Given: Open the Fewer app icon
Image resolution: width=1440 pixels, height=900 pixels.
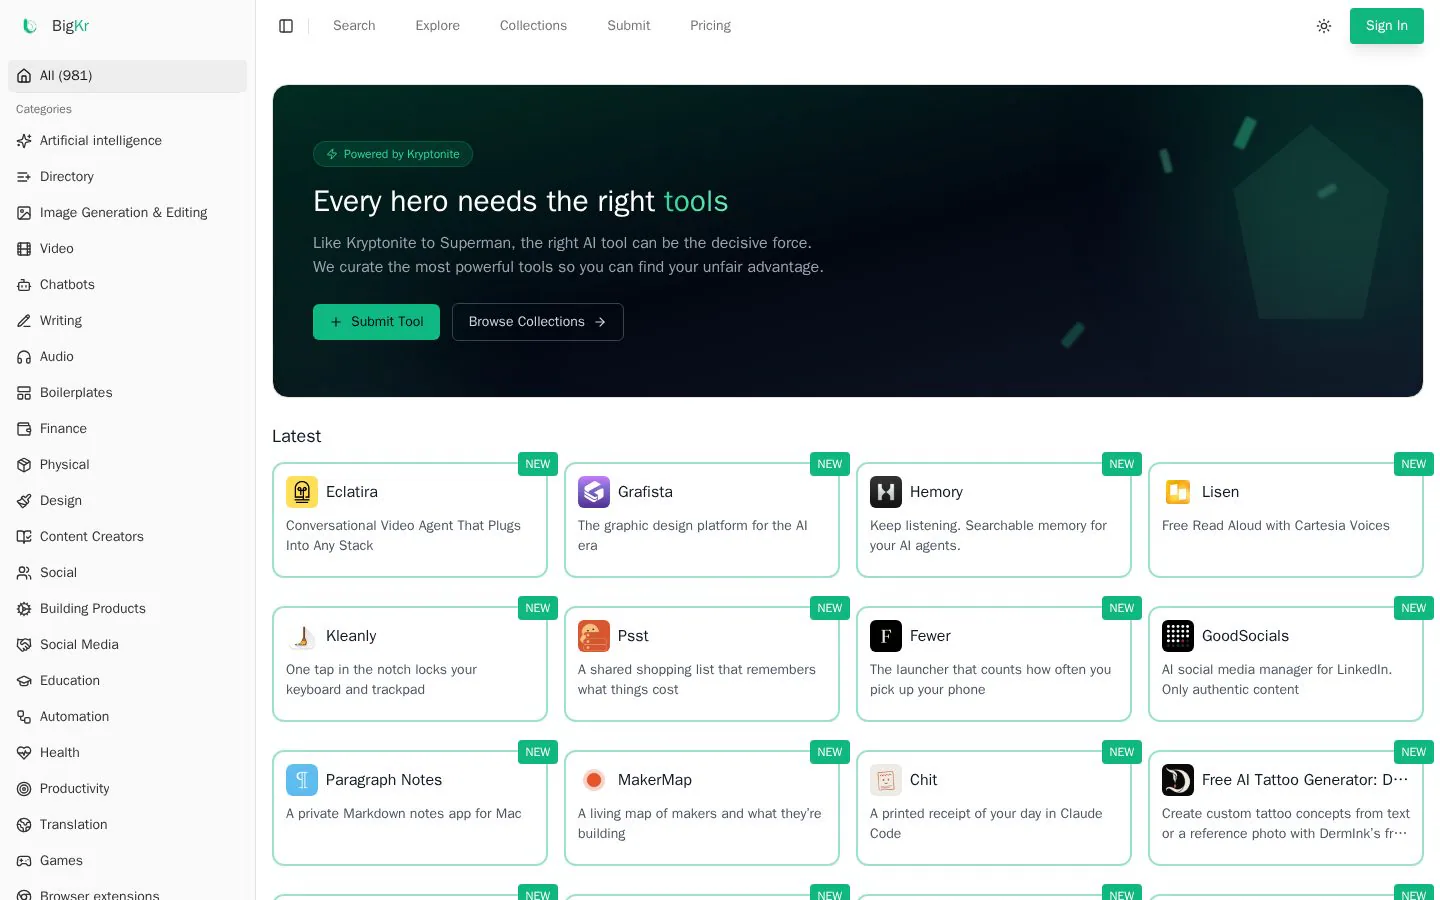Looking at the screenshot, I should (886, 636).
